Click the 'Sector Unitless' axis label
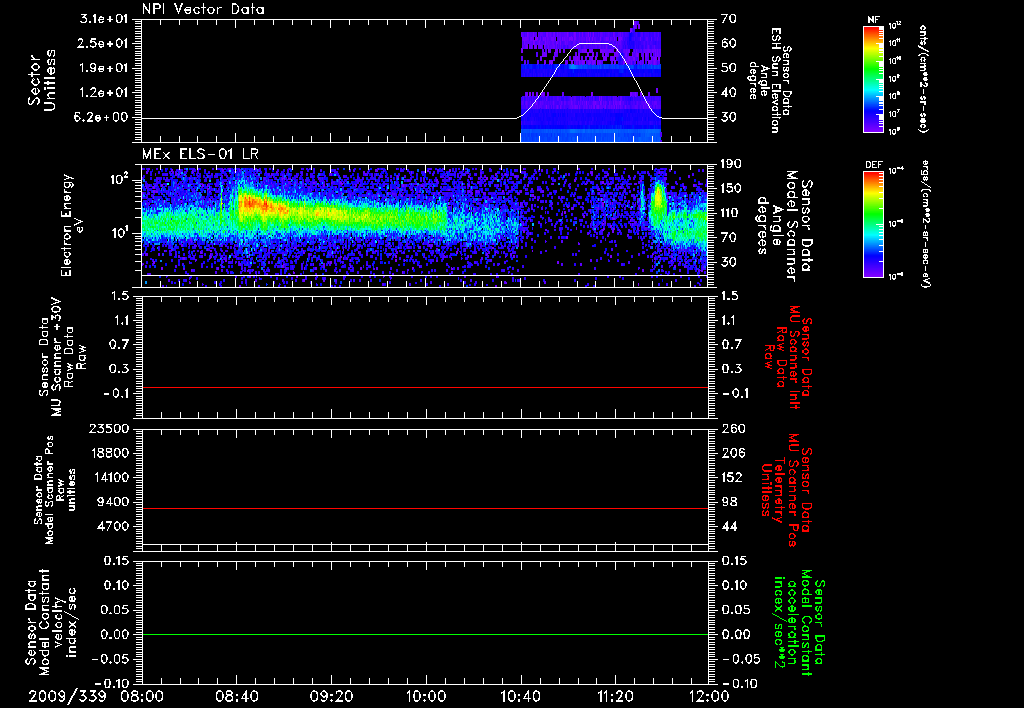Image resolution: width=1024 pixels, height=708 pixels. pos(42,80)
